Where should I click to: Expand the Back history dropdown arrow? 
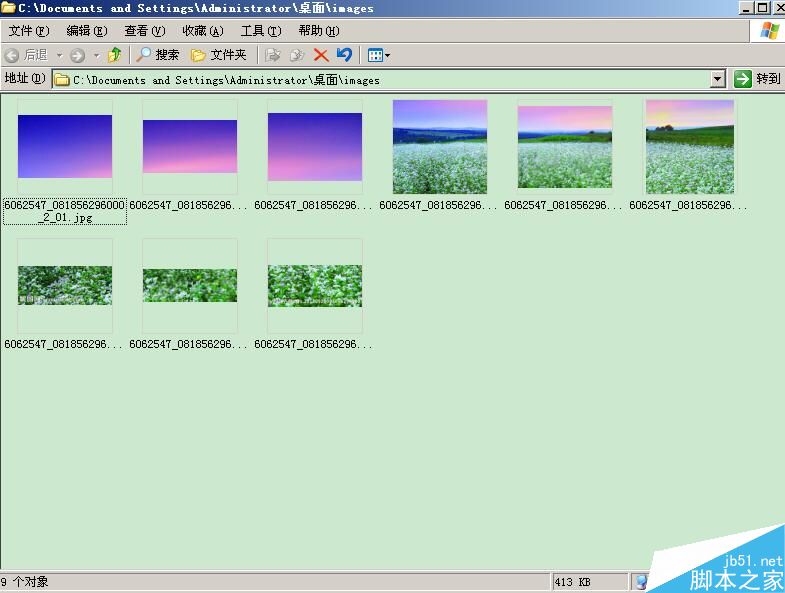pos(60,55)
